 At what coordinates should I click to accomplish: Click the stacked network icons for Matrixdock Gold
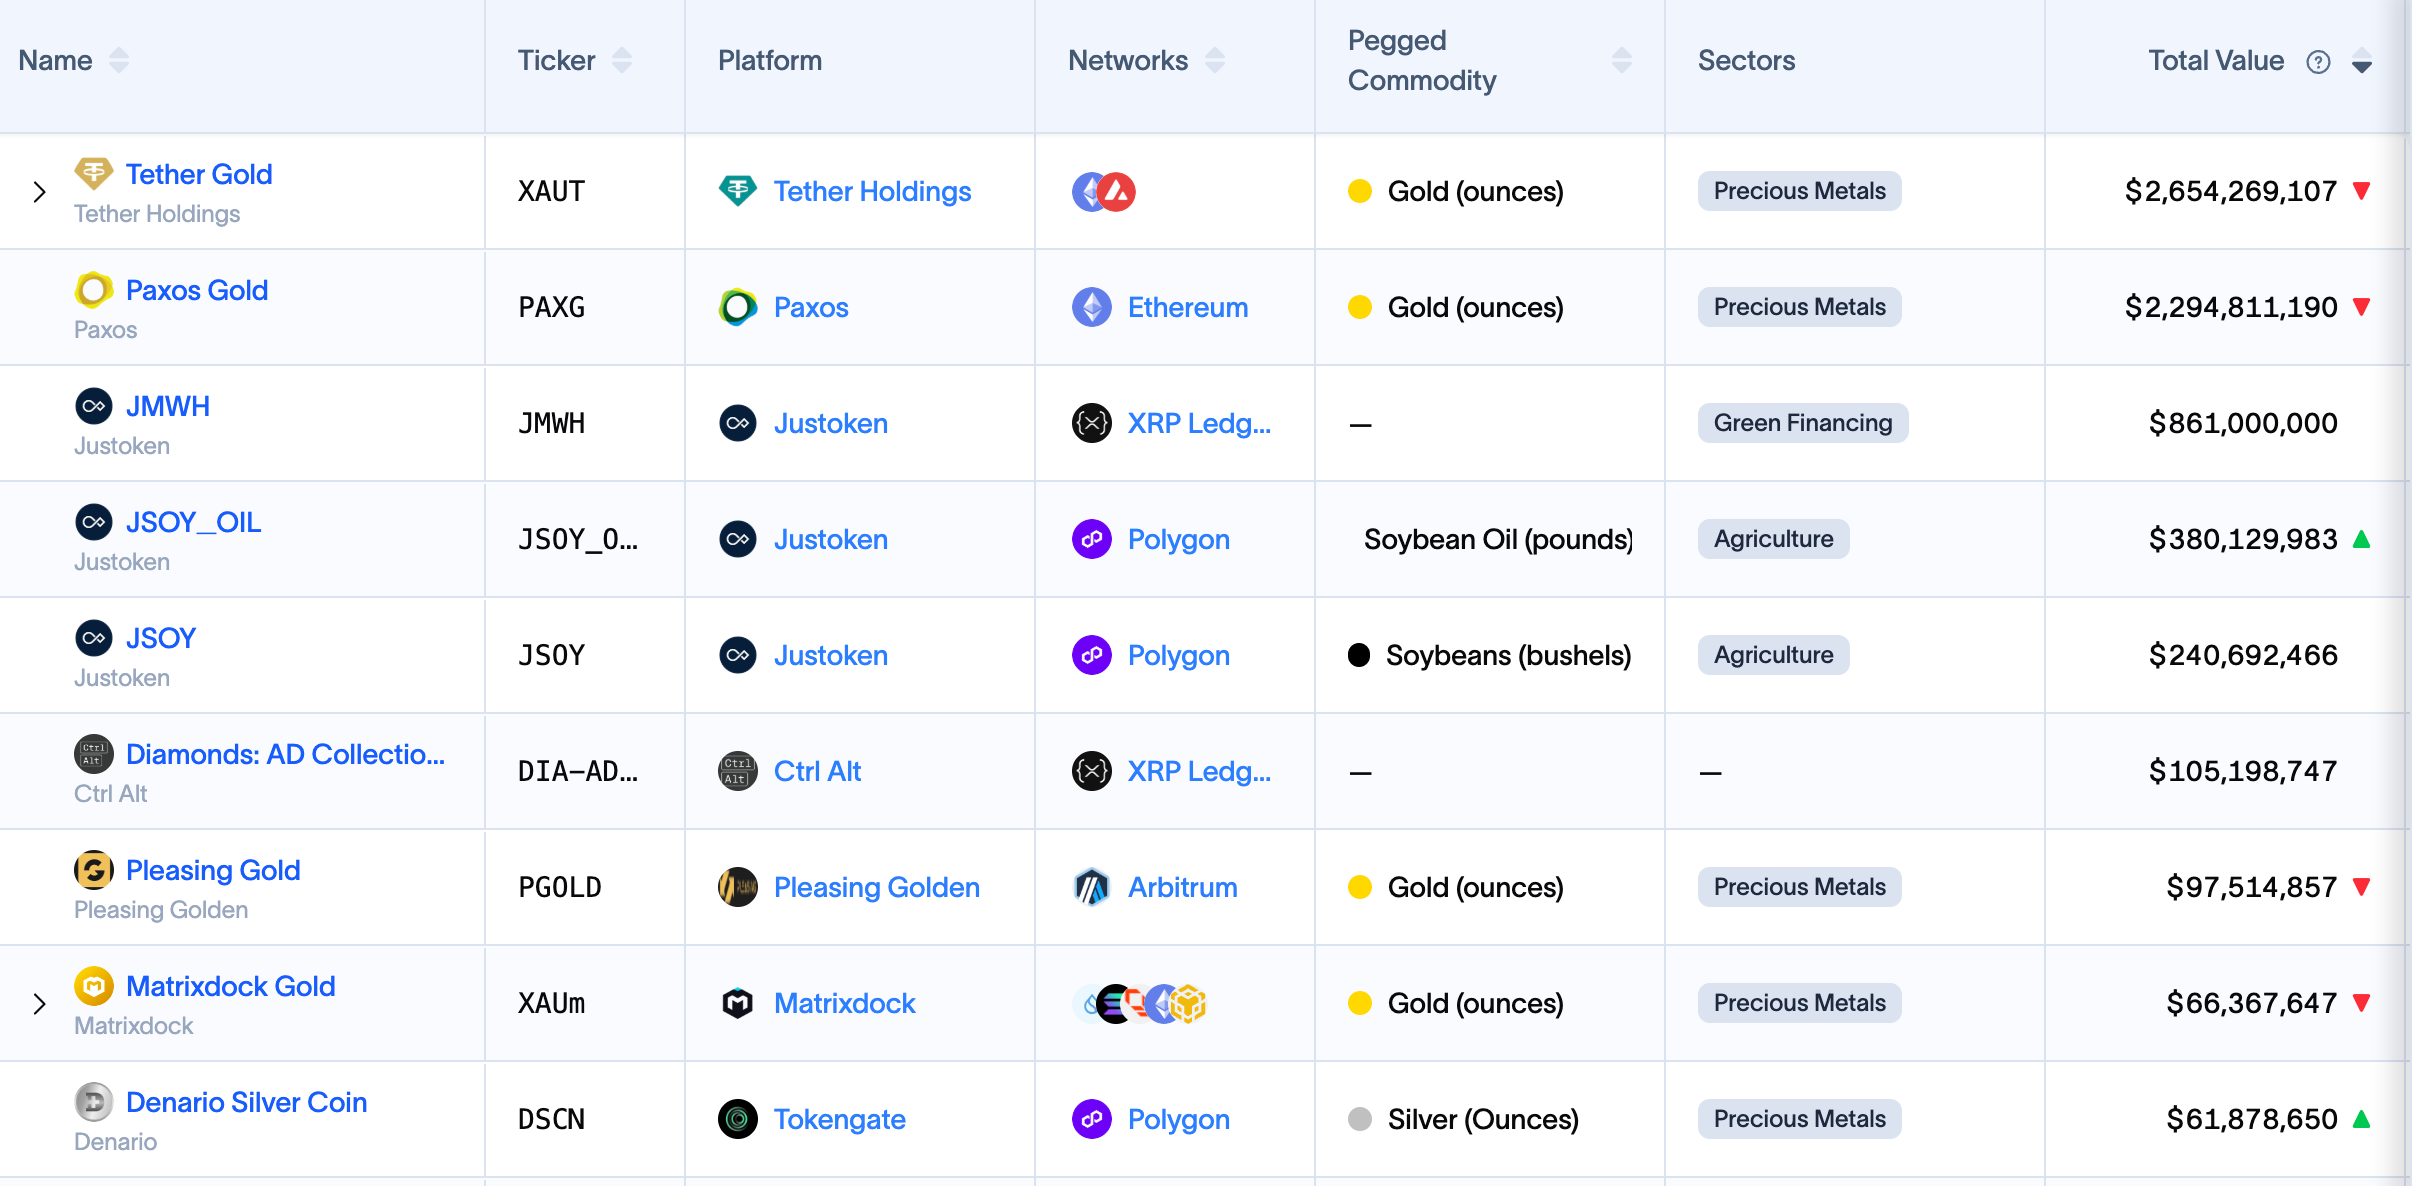point(1138,1003)
